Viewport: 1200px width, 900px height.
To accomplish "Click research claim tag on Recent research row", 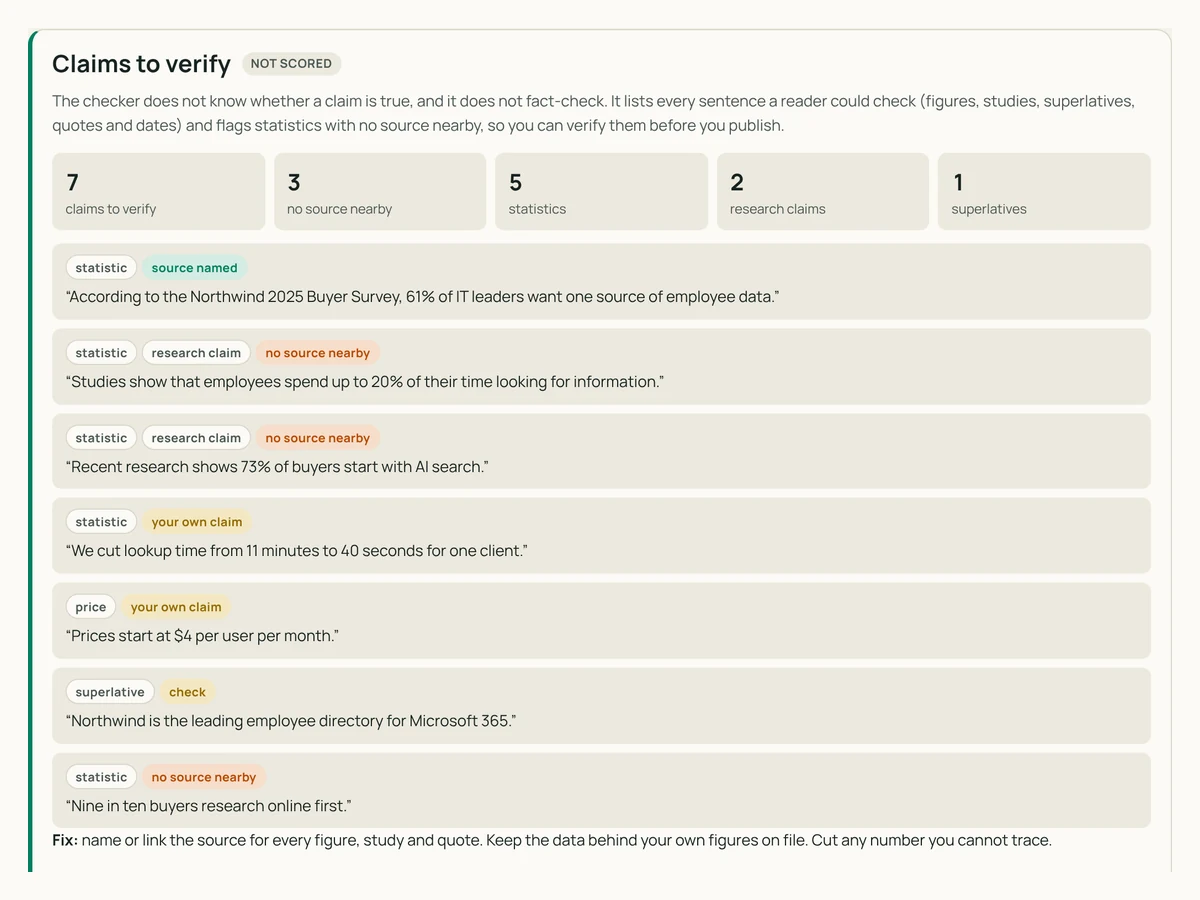I will pos(196,438).
